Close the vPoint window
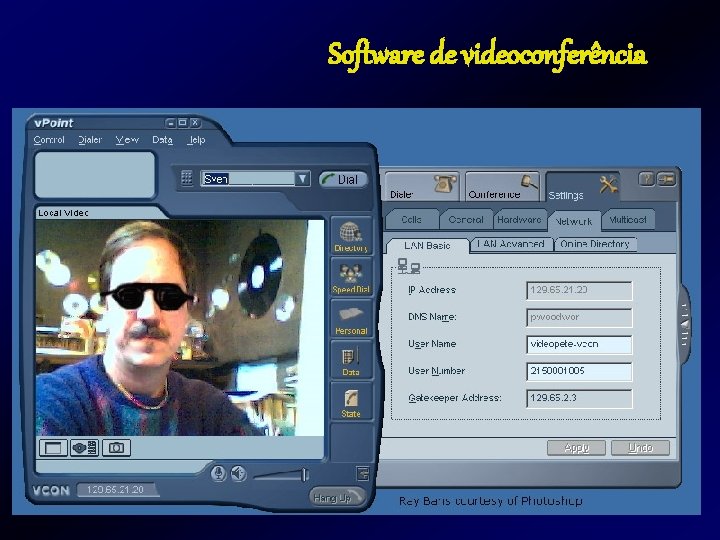 tap(195, 123)
